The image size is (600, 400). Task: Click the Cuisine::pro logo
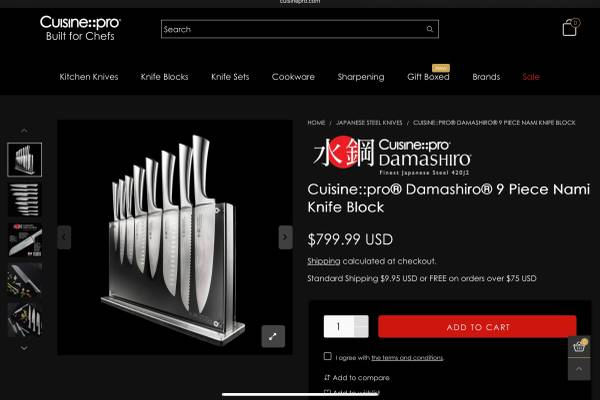(x=80, y=28)
